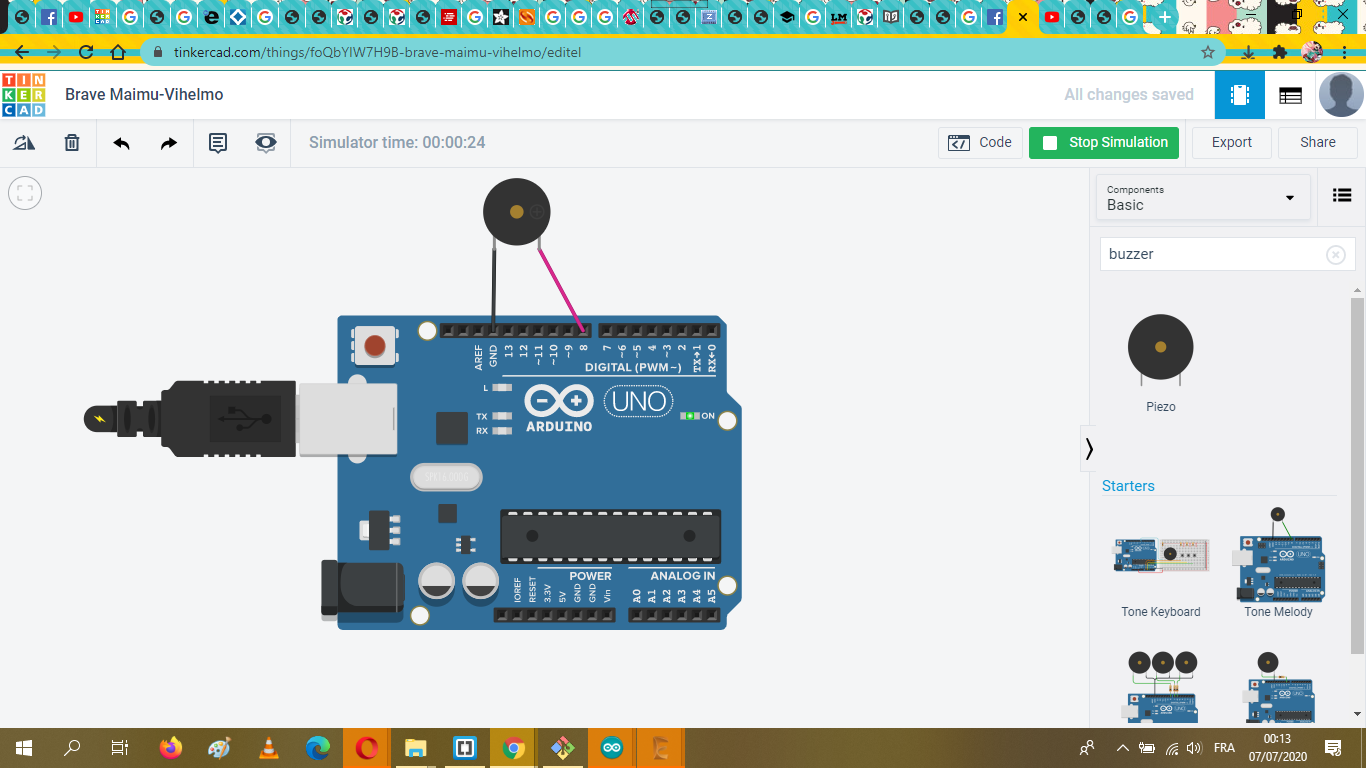Toggle components list view icon

pos(1342,196)
